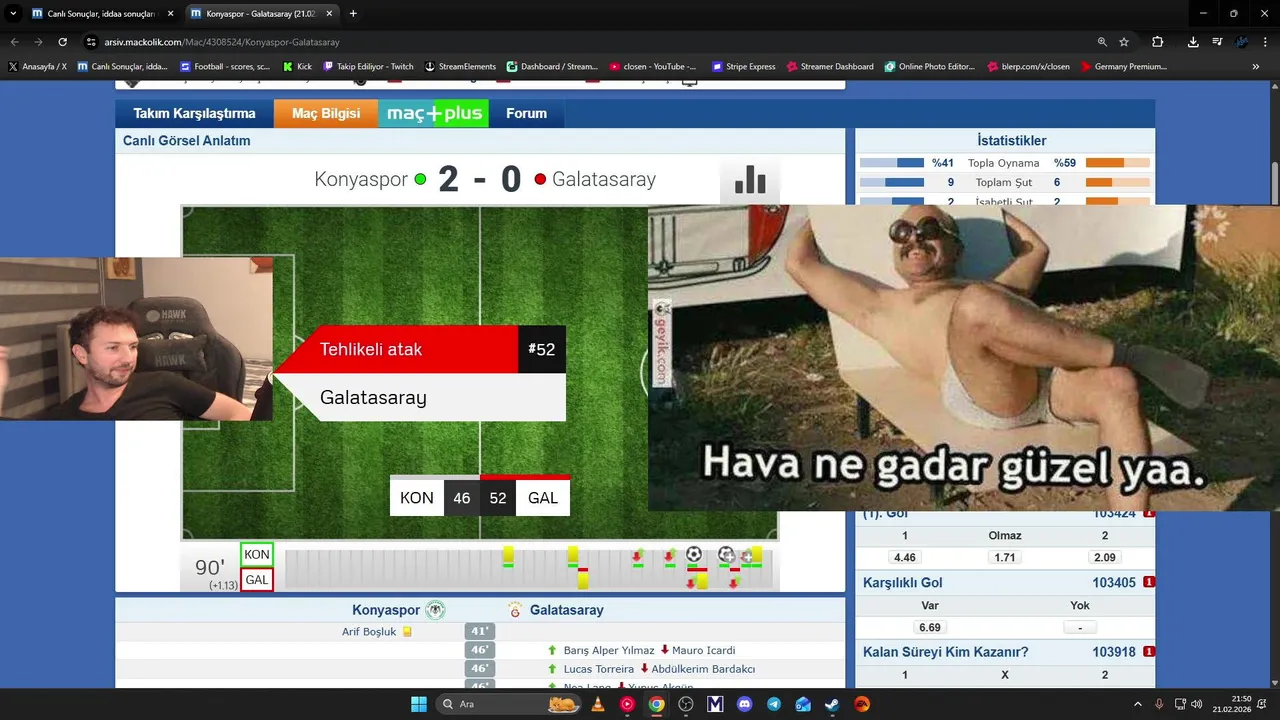This screenshot has height=720, width=1280.
Task: Open Discord from the taskbar
Action: click(744, 704)
